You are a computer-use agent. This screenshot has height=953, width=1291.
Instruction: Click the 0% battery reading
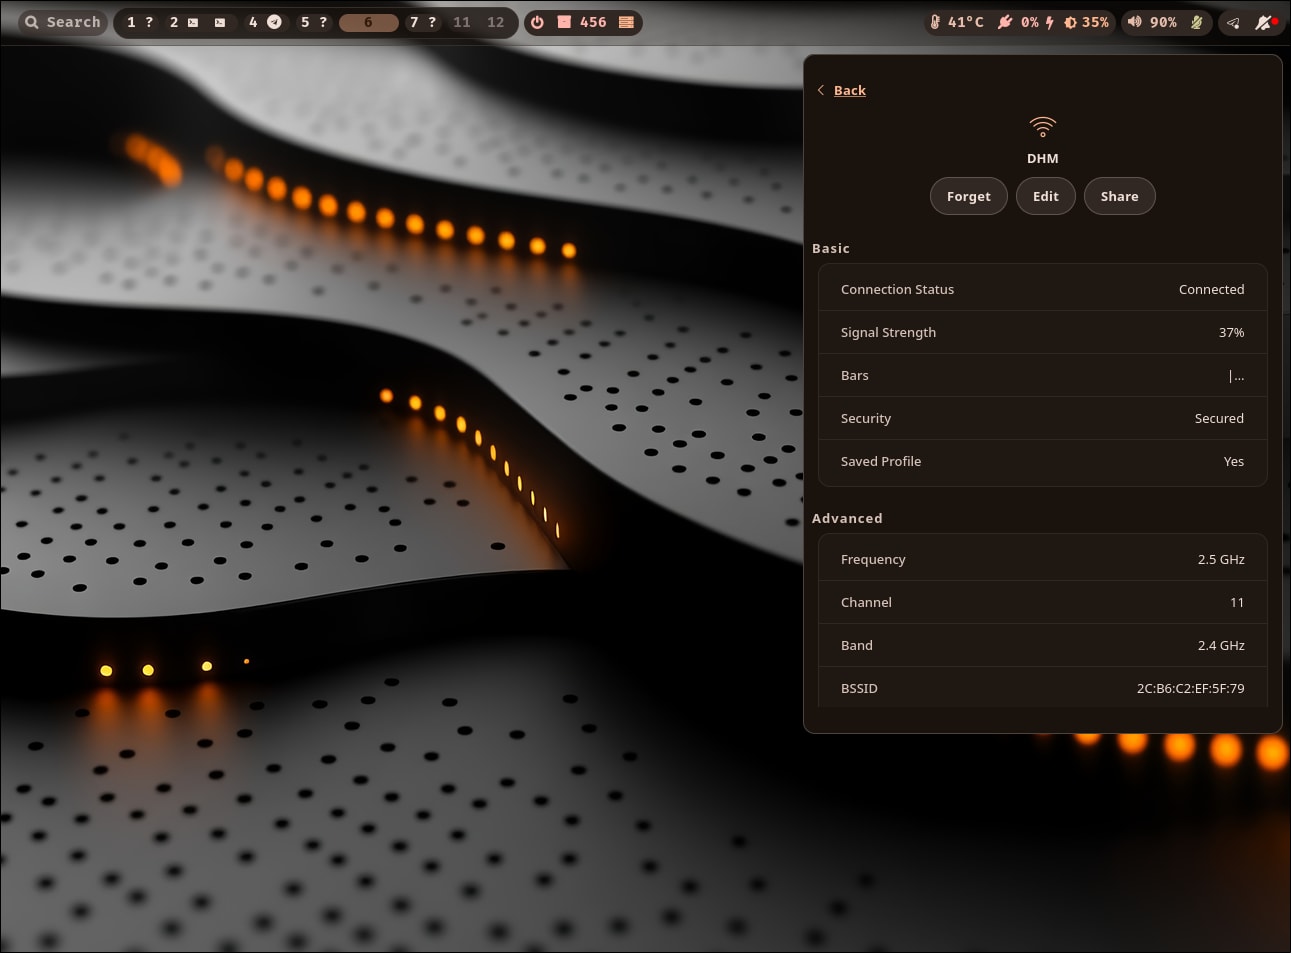tap(1030, 22)
